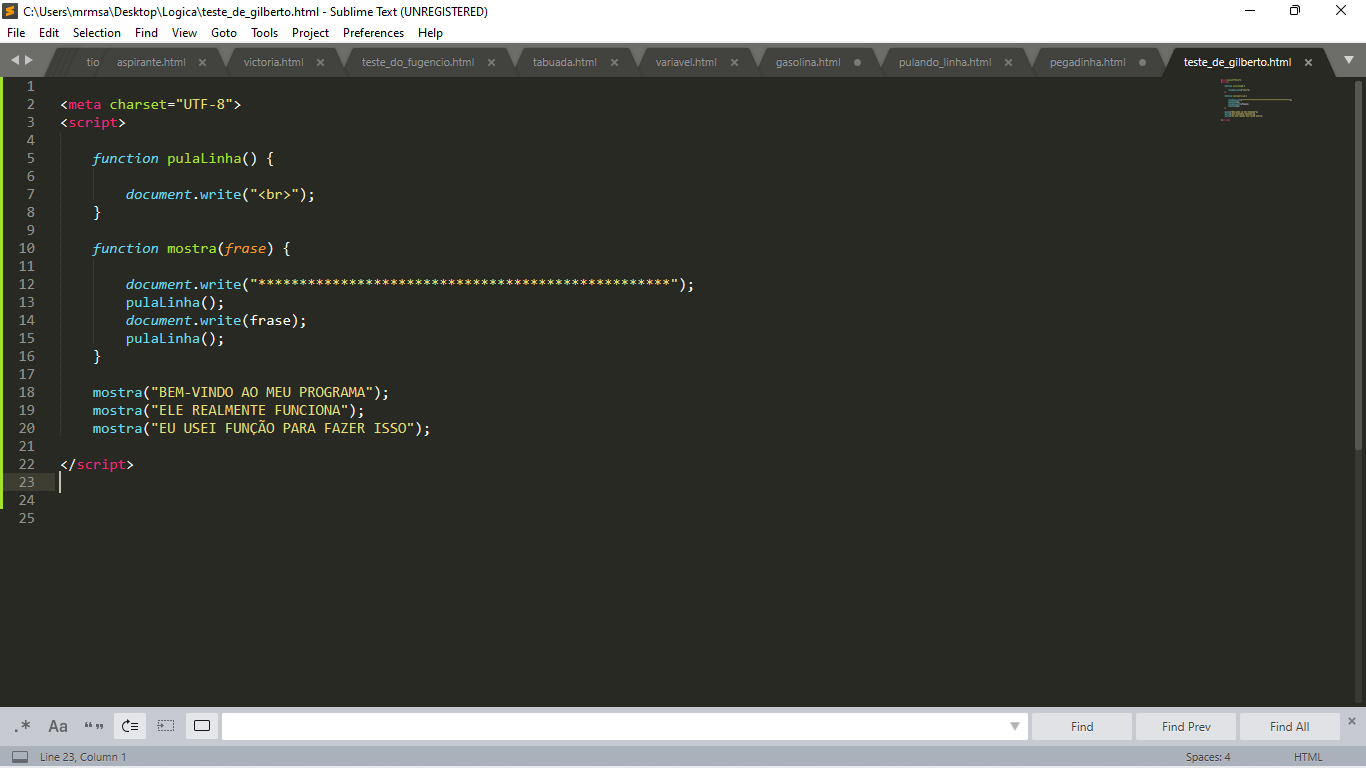This screenshot has height=768, width=1366.
Task: Click the editor vertical scrollbar
Action: pos(1359,263)
